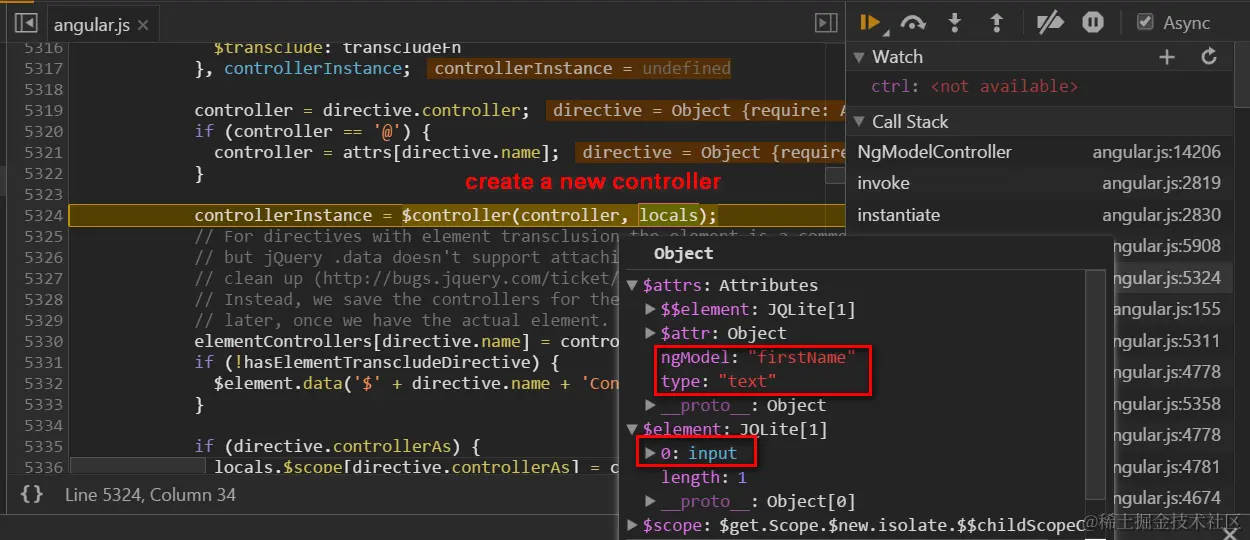This screenshot has height=540, width=1250.
Task: Toggle pause on exceptions
Action: point(1093,22)
